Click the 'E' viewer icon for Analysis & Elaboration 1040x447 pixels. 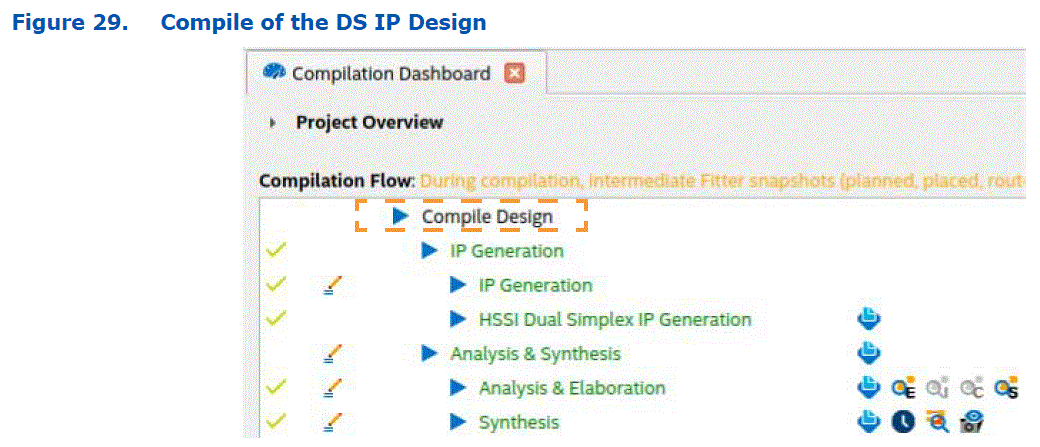(904, 388)
